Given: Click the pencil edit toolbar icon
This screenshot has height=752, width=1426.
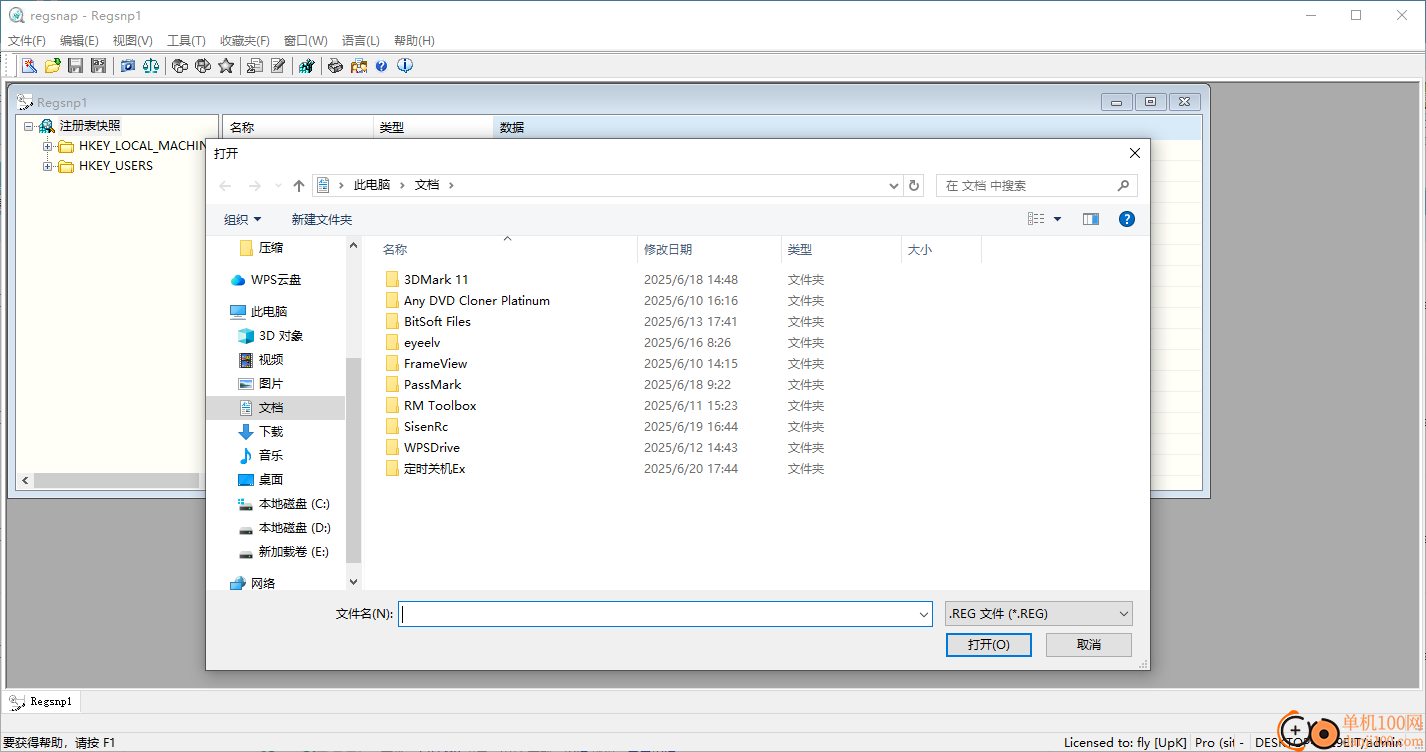Looking at the screenshot, I should pos(278,66).
